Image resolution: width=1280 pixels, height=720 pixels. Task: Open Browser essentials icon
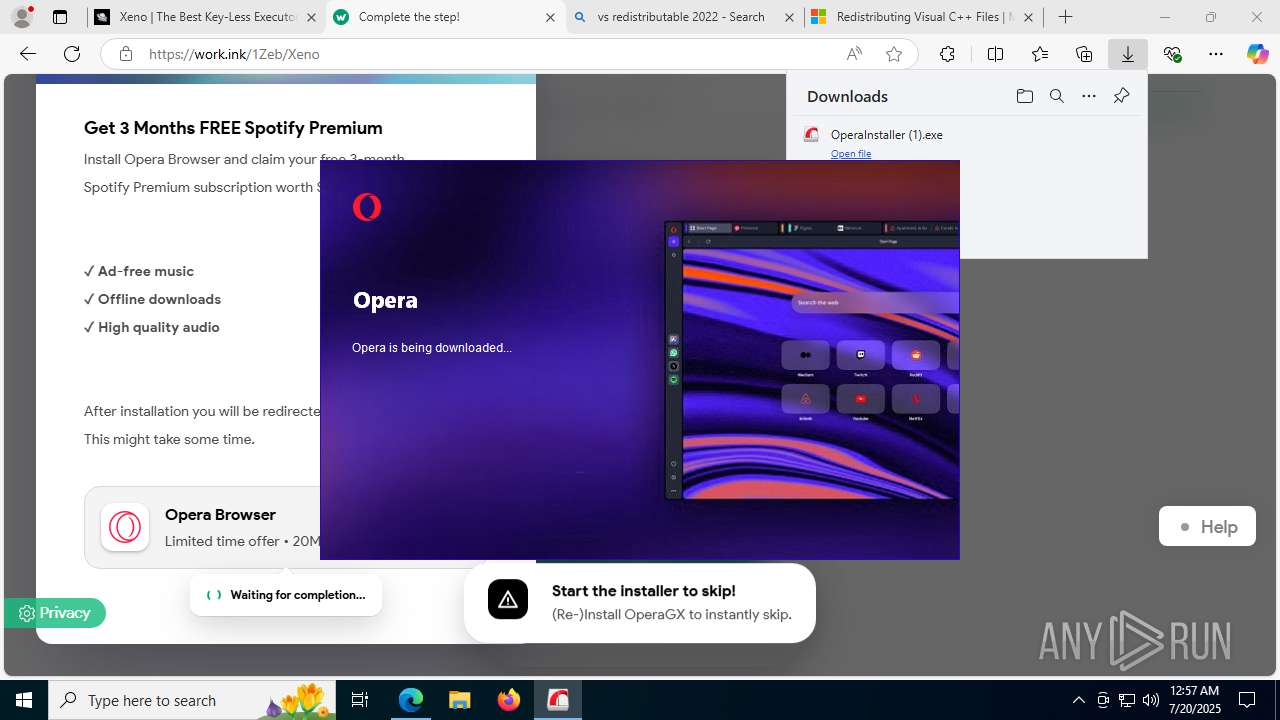[x=1172, y=54]
